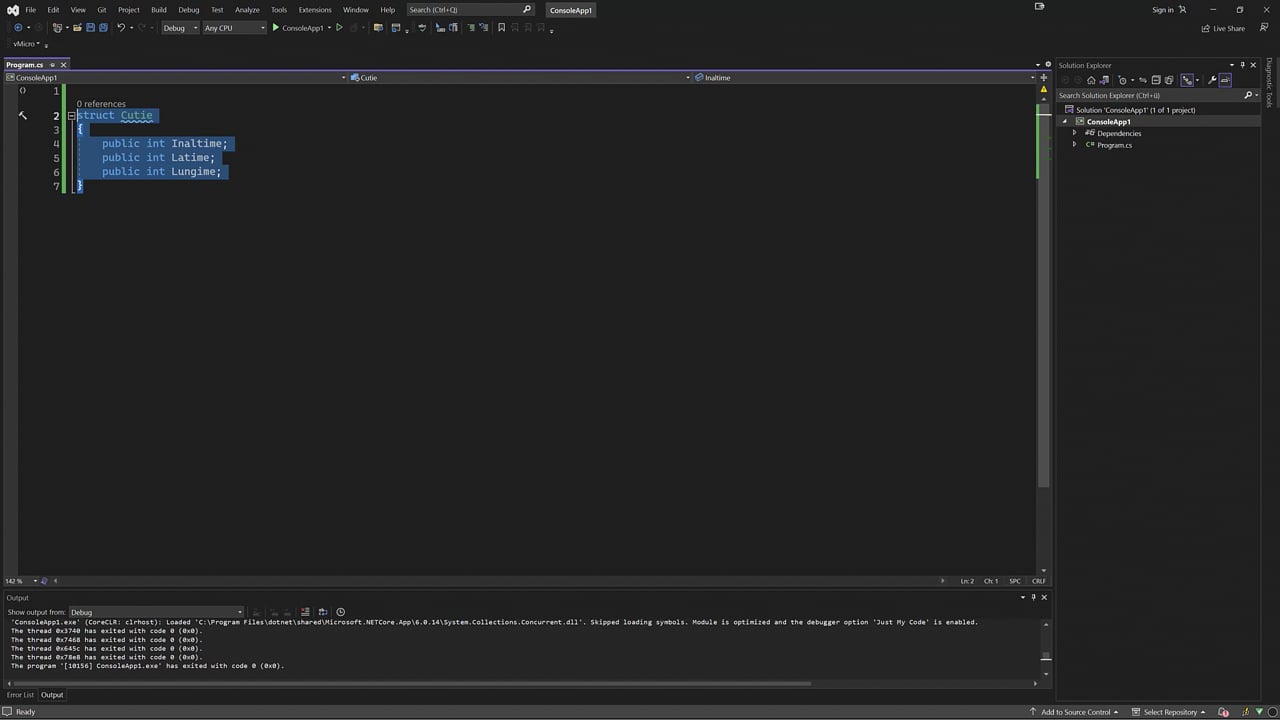Screen dimensions: 1280x720
Task: Click the Save Program.cs toolbar icon
Action: coord(90,28)
